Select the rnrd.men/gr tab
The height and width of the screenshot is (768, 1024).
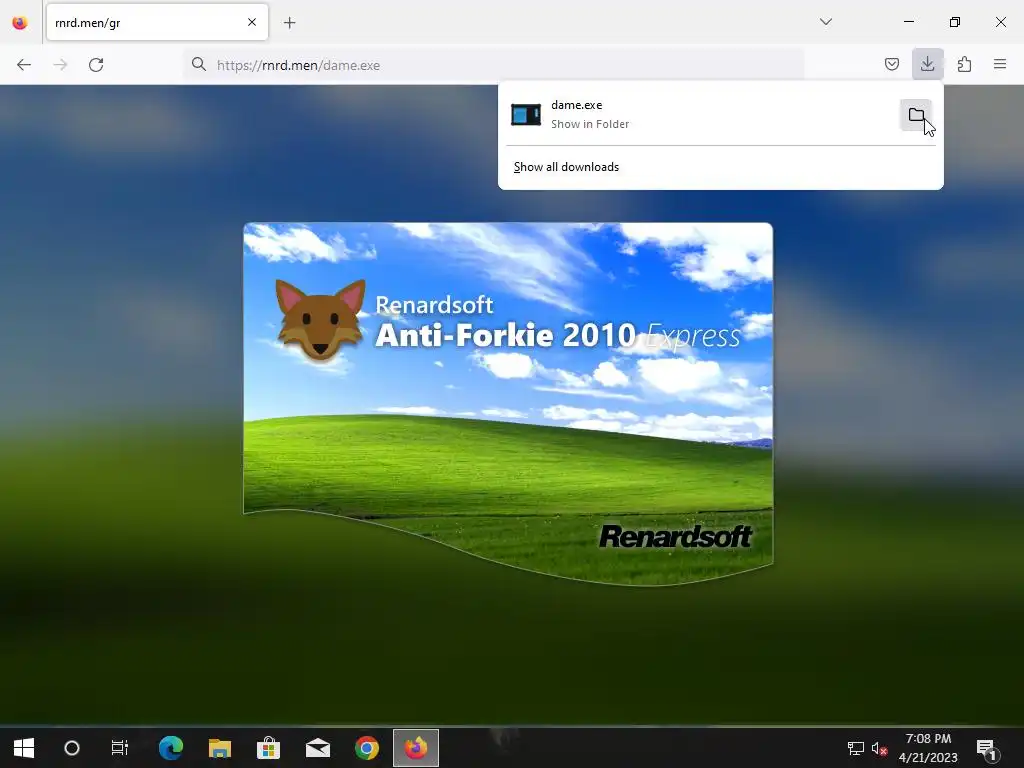tap(157, 22)
